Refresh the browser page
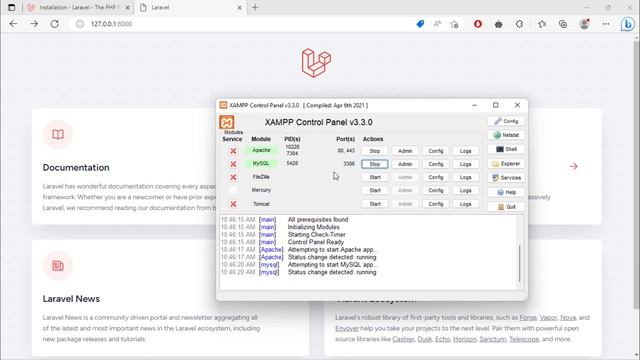640x360 pixels. tap(54, 24)
